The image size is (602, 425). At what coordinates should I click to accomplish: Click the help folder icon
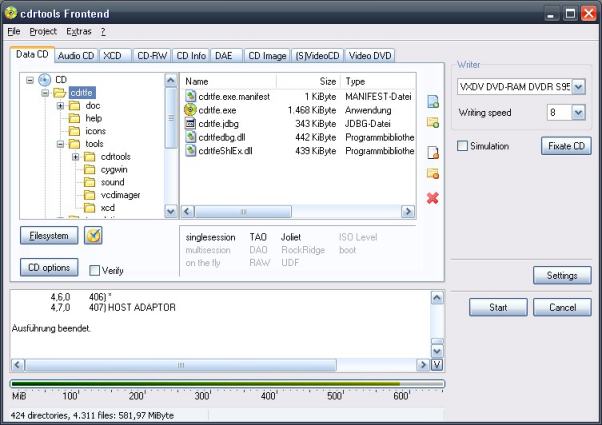click(74, 118)
